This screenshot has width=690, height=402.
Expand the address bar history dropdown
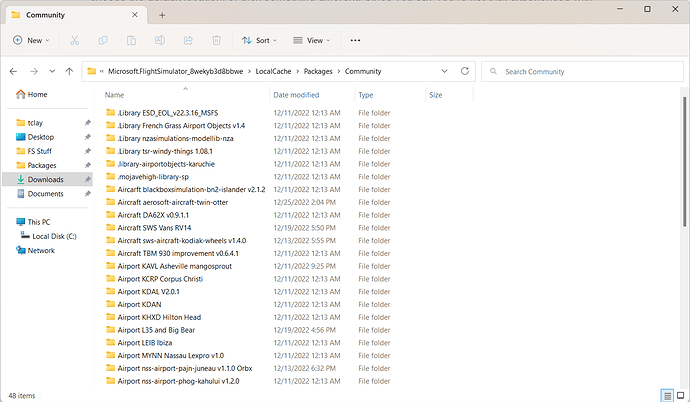coord(444,71)
